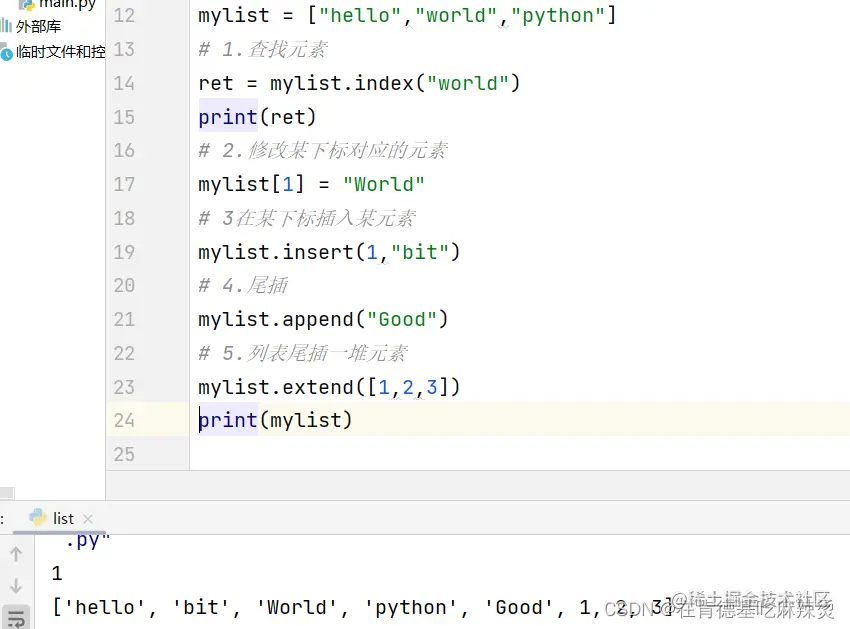Click 'print(ret)' on line 15
Image resolution: width=850 pixels, height=629 pixels.
(257, 117)
